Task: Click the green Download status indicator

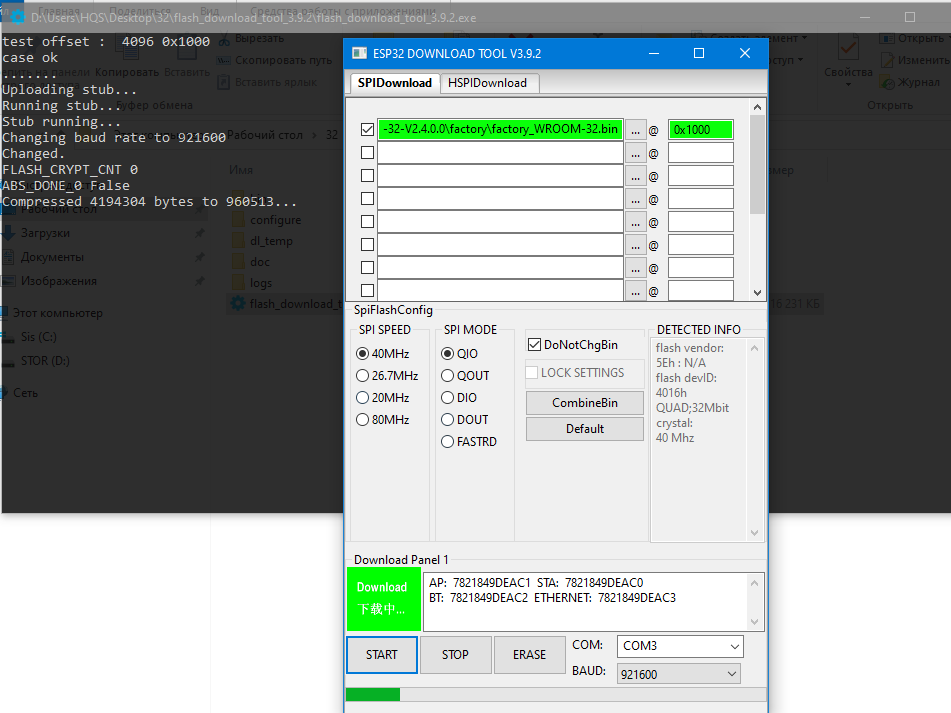Action: 383,599
